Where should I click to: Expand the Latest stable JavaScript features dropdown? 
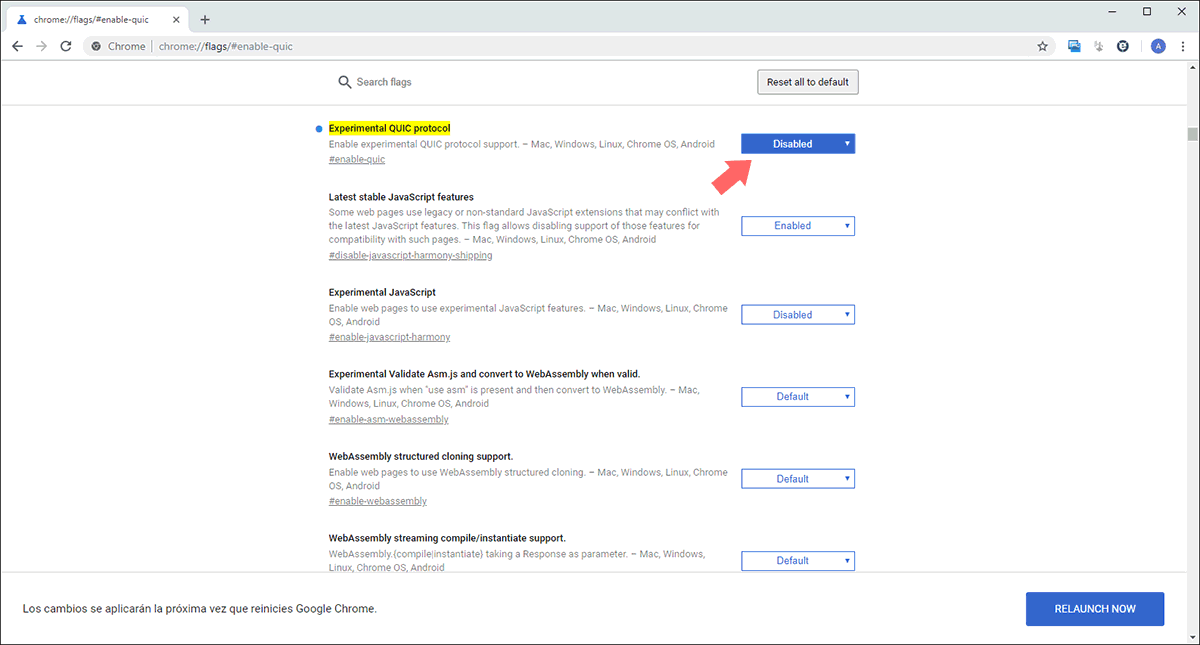797,226
